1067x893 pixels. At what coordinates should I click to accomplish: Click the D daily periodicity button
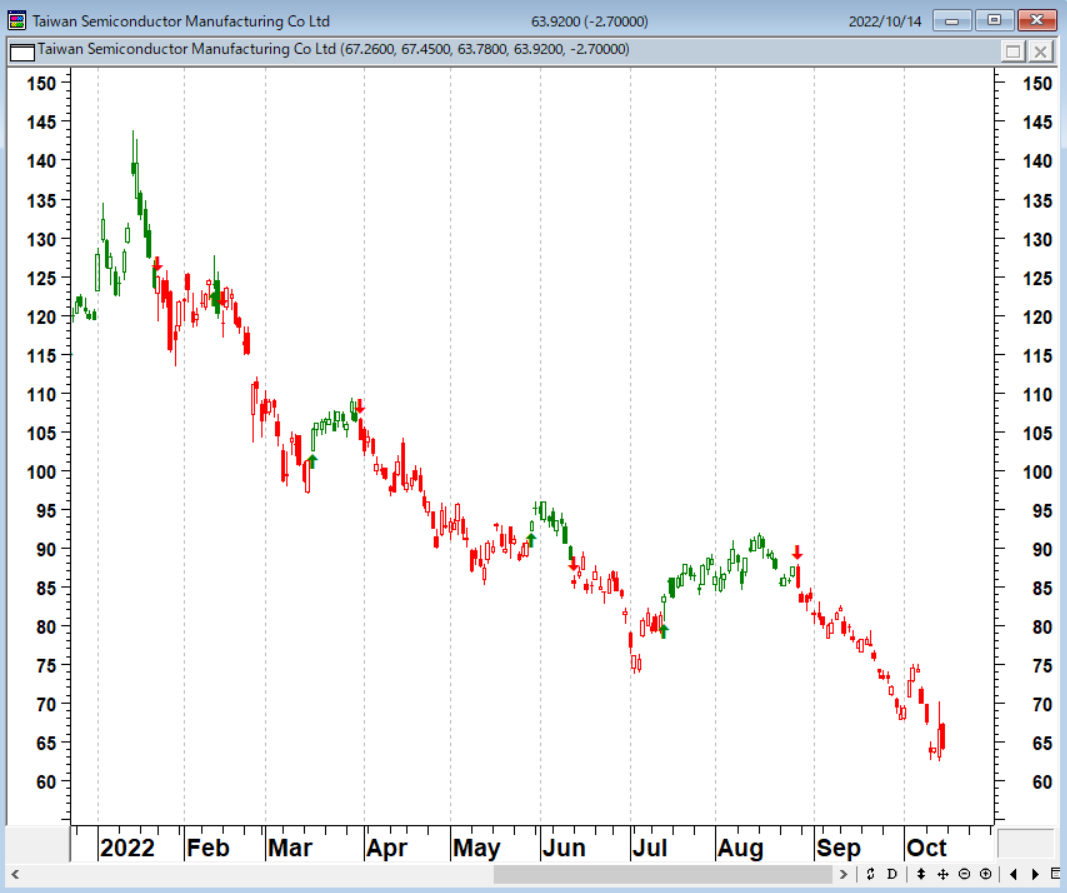pyautogui.click(x=892, y=874)
